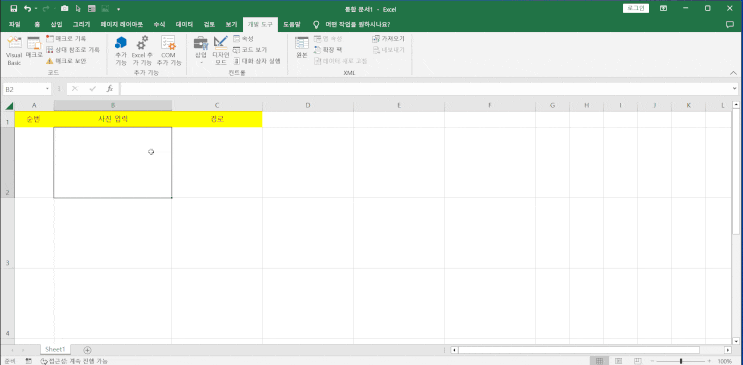Screen dimensions: 743x365
Task: Click the camera icon in quick access toolbar
Action: click(65, 9)
